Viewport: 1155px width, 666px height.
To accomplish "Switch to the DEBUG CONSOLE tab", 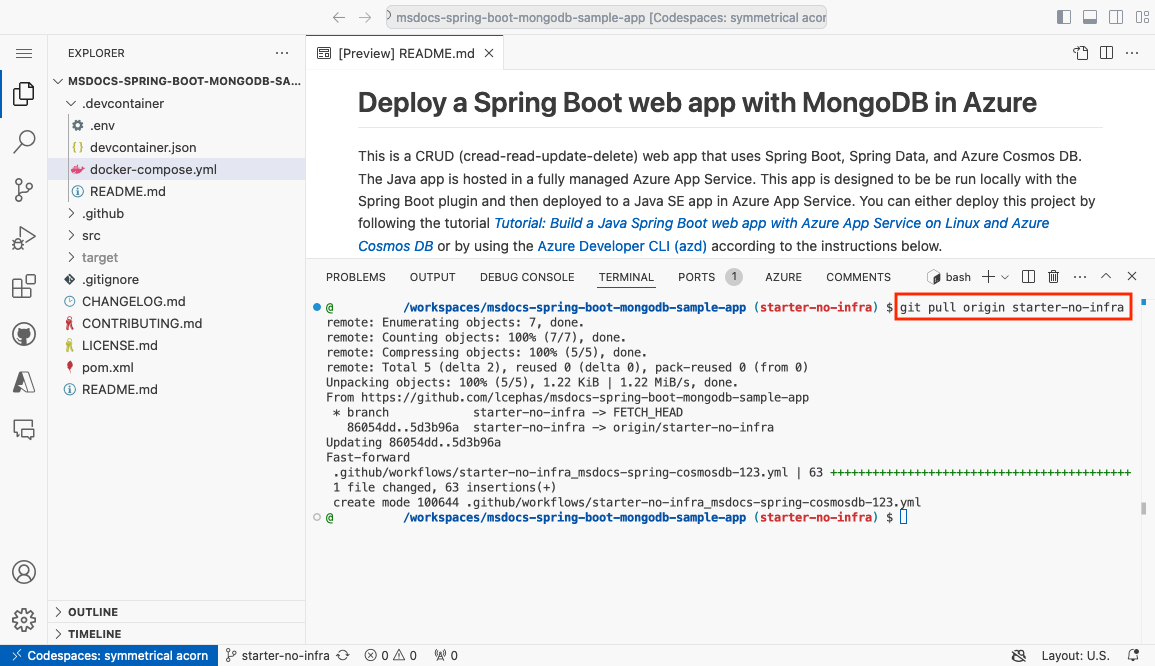I will point(527,277).
